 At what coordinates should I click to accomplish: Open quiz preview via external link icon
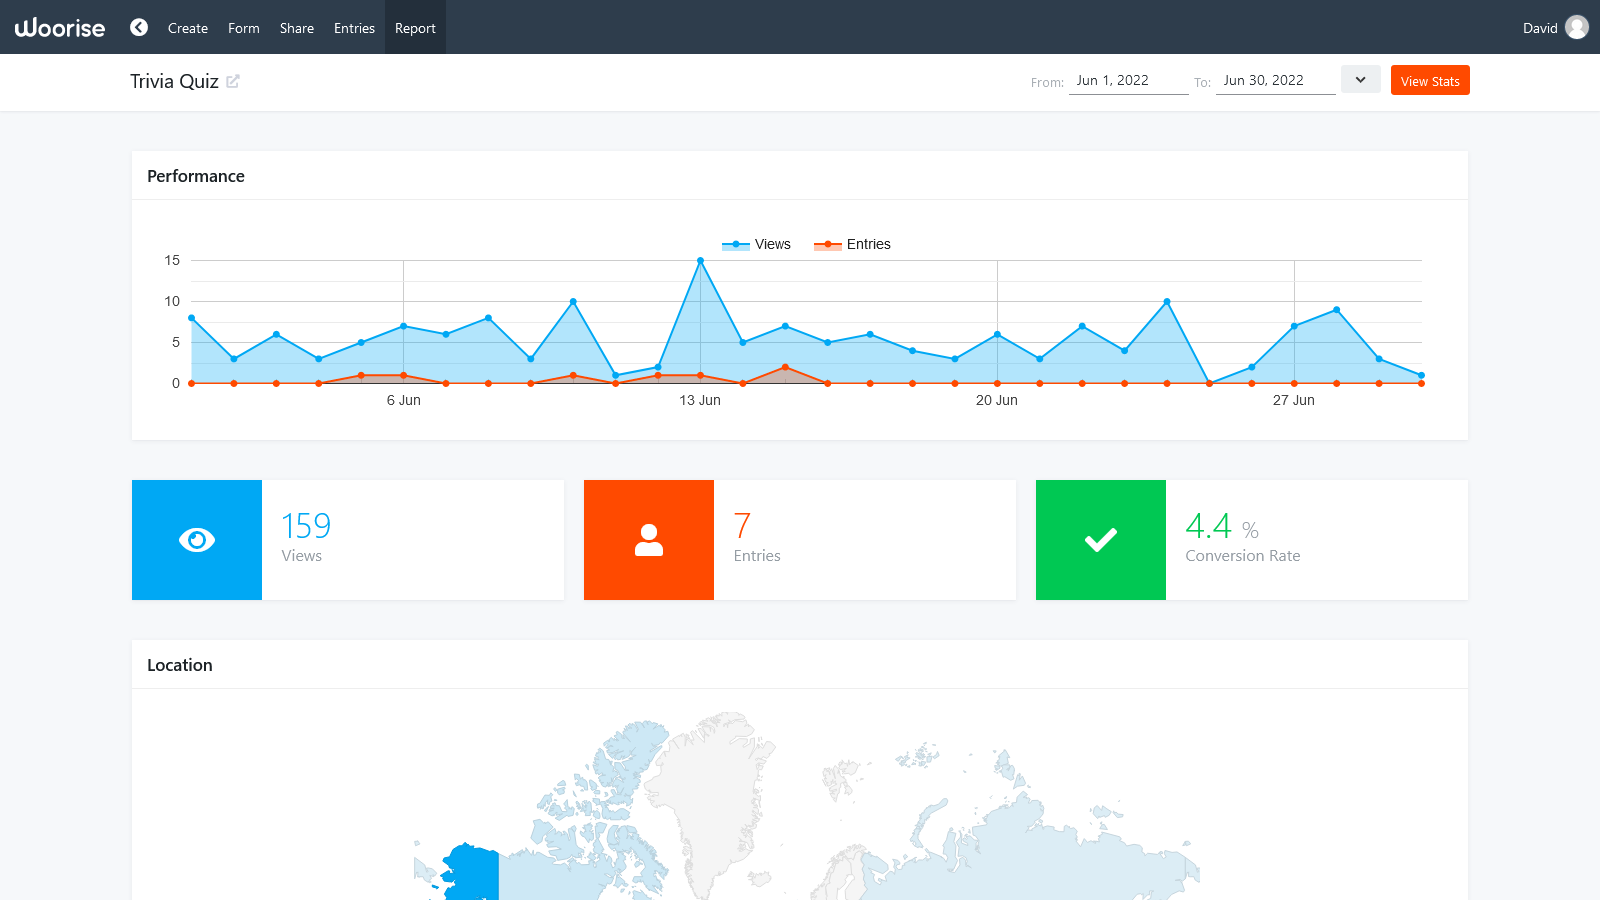click(x=234, y=81)
